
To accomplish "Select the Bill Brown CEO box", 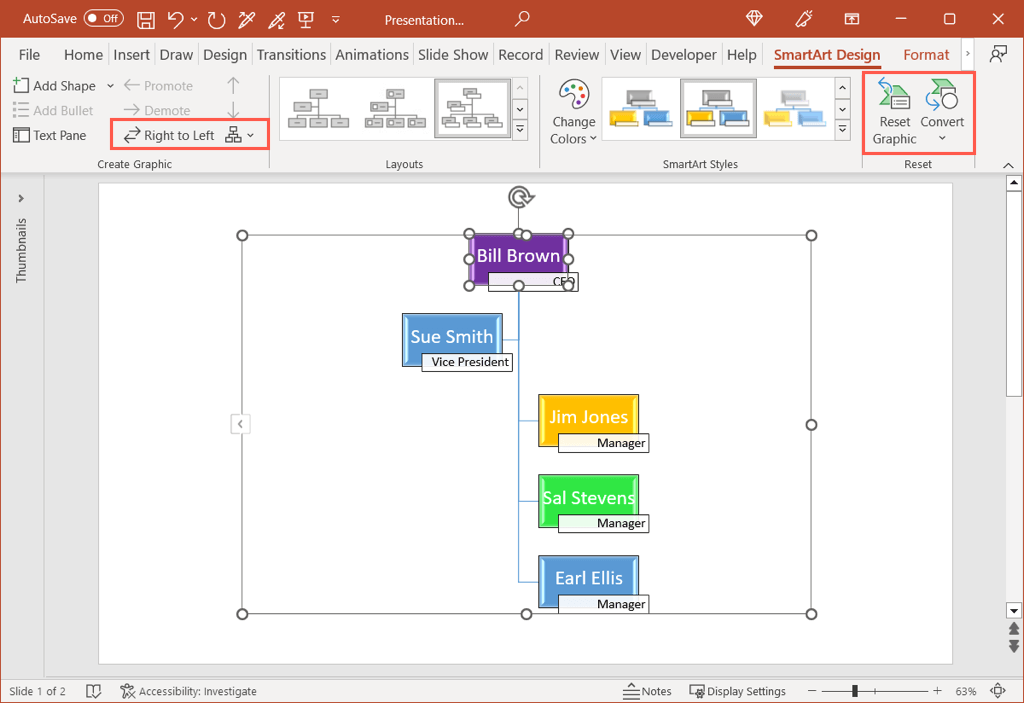I will [518, 257].
